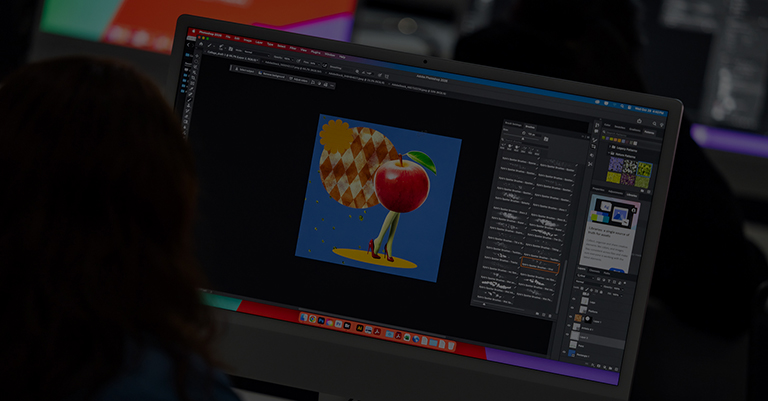Open the Filter menu

point(293,48)
